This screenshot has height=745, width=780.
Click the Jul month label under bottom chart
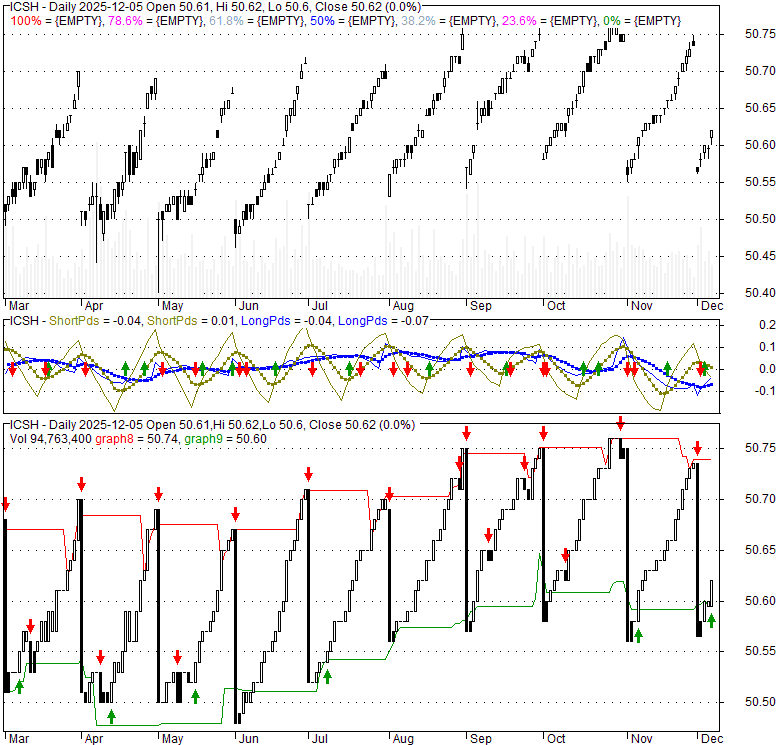click(319, 739)
